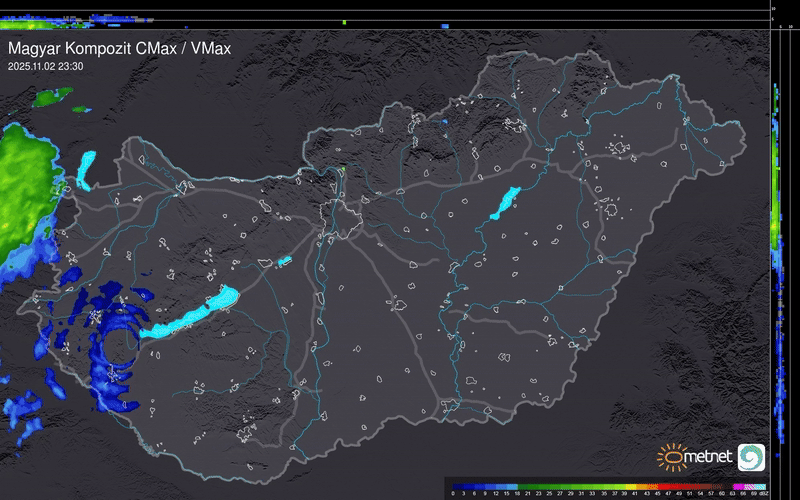Screen dimensions: 800x500
Task: Click the metnet wordmark text
Action: point(708,459)
